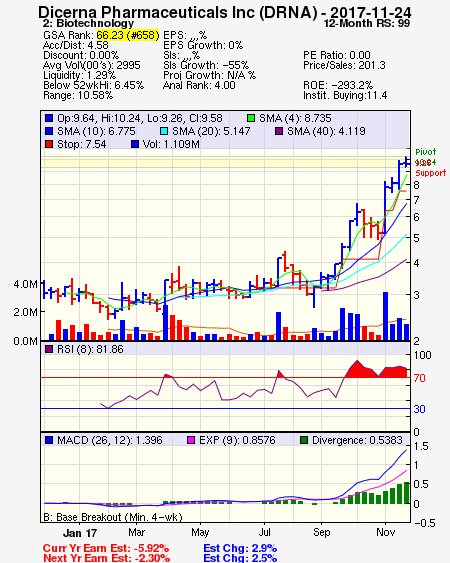
Task: Click the 'RSI (8): 81.86' label
Action: 90,349
